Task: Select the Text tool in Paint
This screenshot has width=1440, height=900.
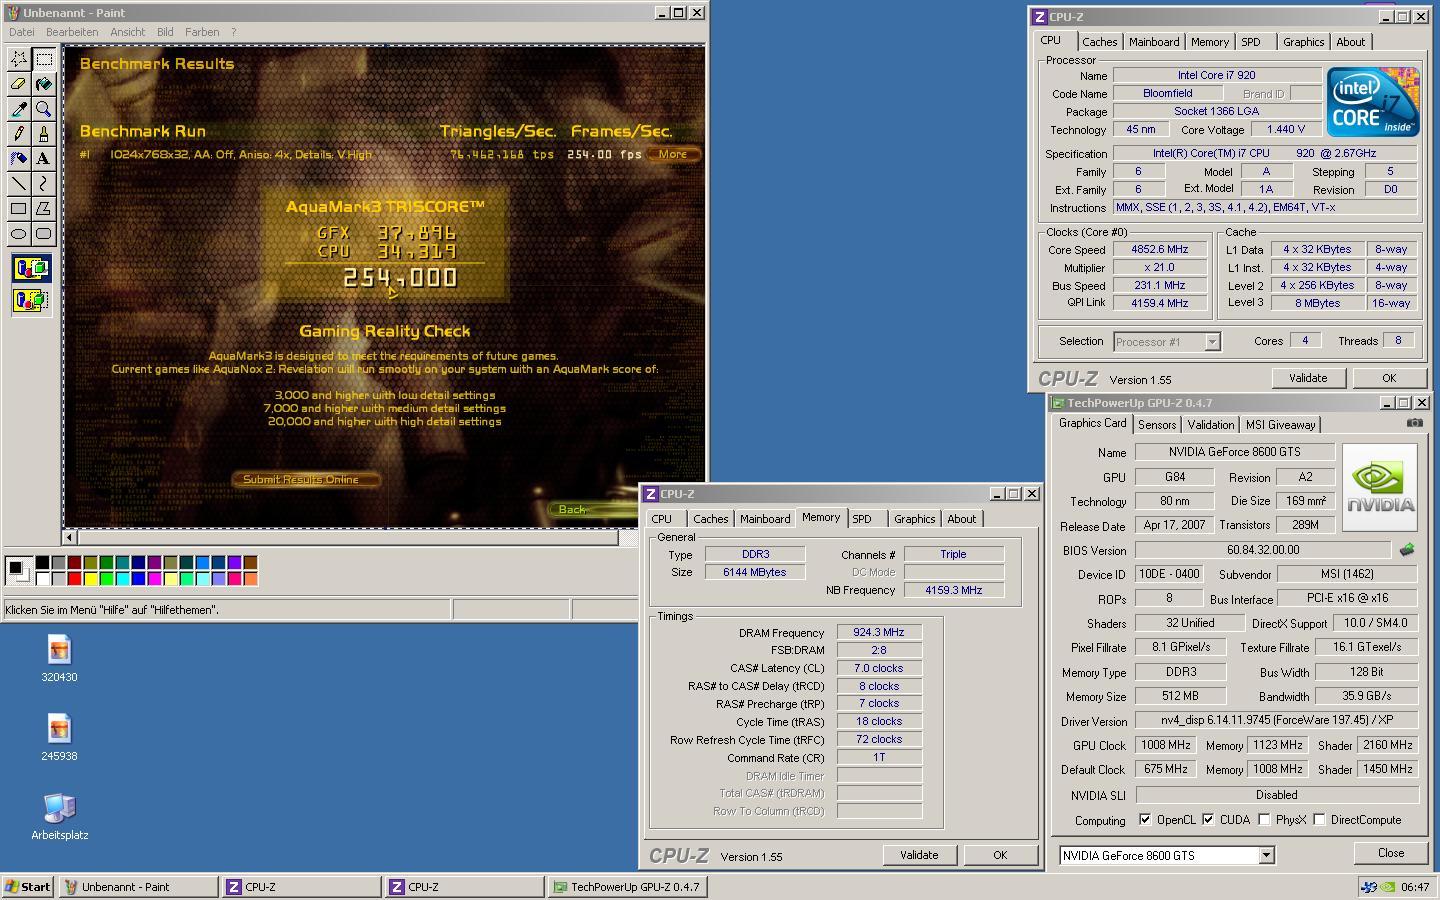Action: tap(43, 159)
